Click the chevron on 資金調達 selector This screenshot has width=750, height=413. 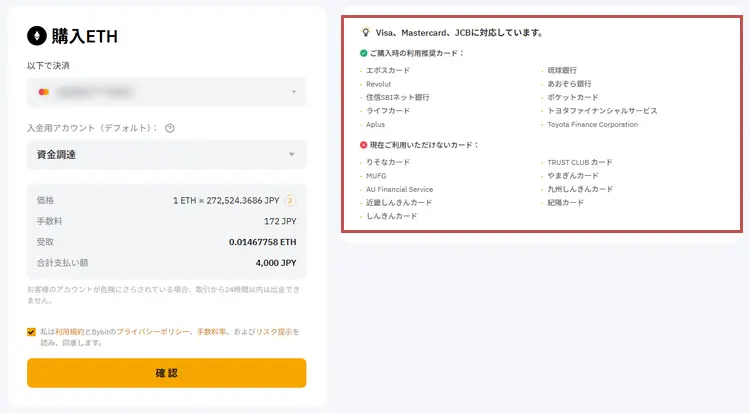pyautogui.click(x=292, y=155)
